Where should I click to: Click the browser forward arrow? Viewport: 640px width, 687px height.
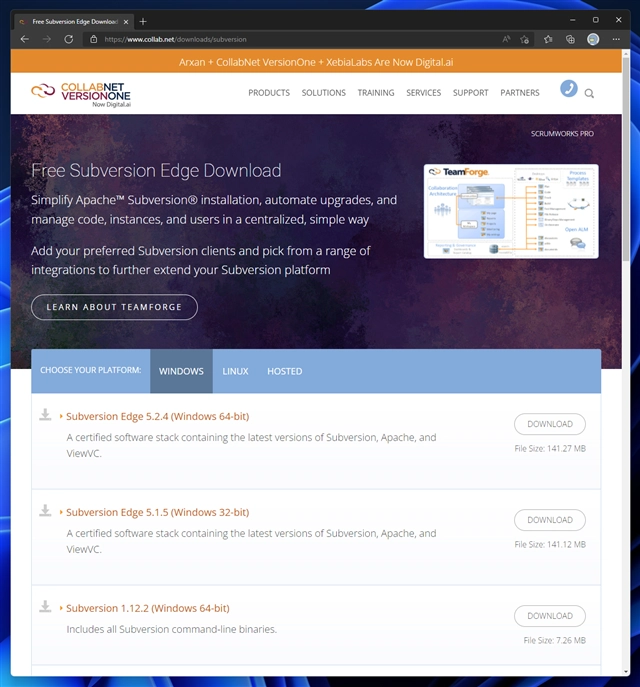46,39
